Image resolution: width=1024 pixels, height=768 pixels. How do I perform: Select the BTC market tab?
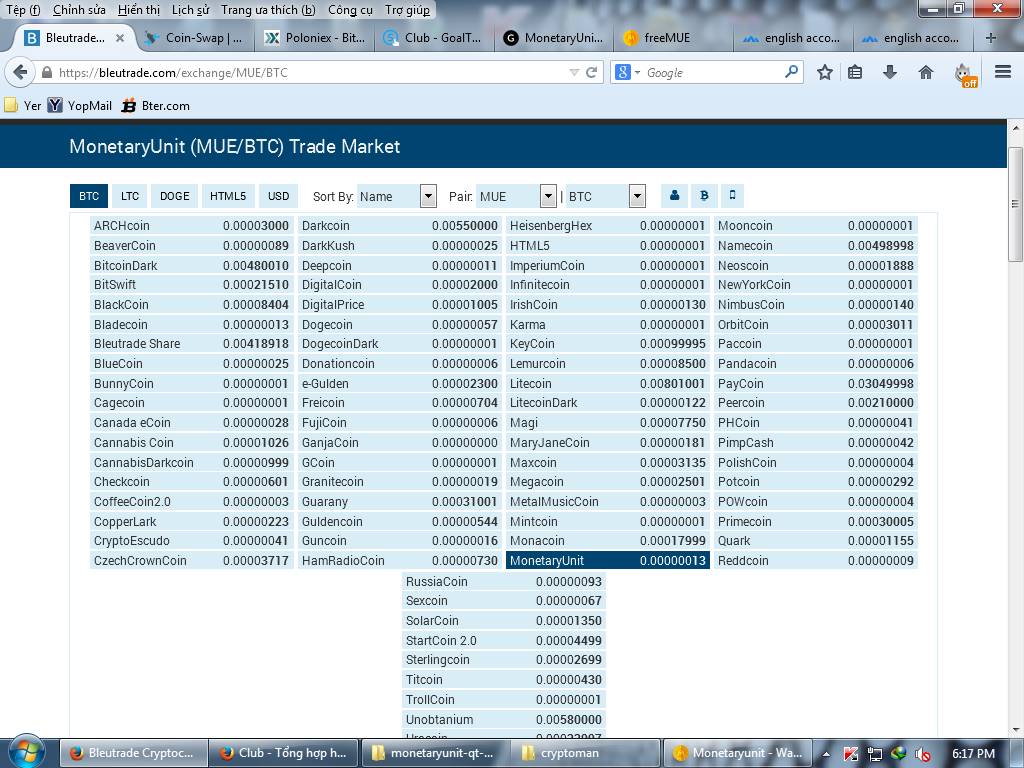89,196
